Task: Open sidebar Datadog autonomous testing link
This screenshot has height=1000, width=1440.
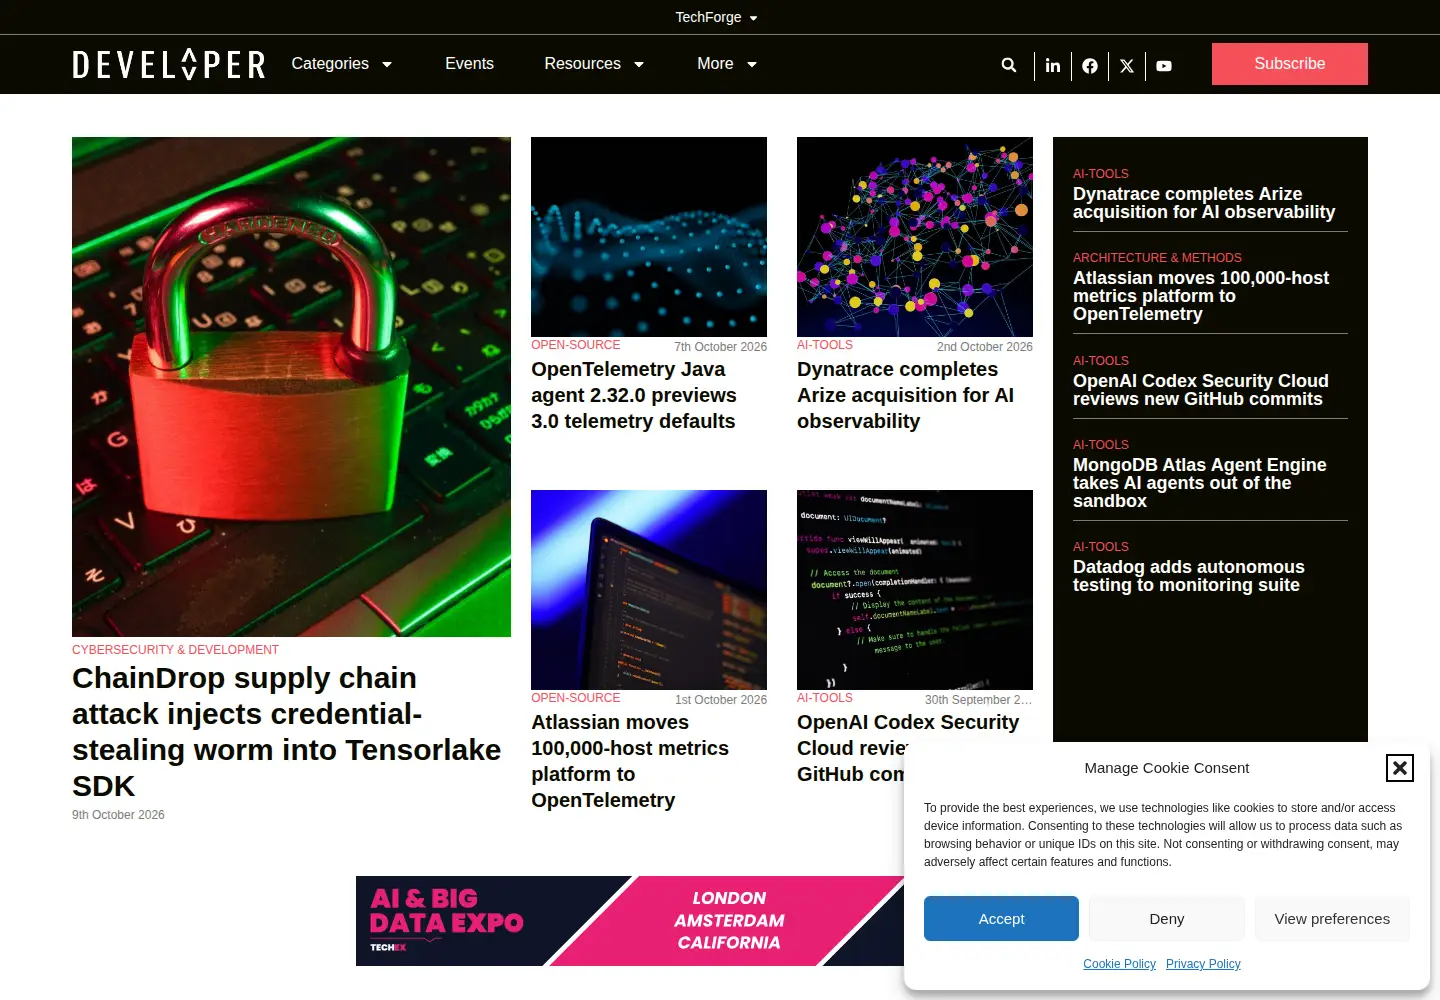Action: [1189, 576]
